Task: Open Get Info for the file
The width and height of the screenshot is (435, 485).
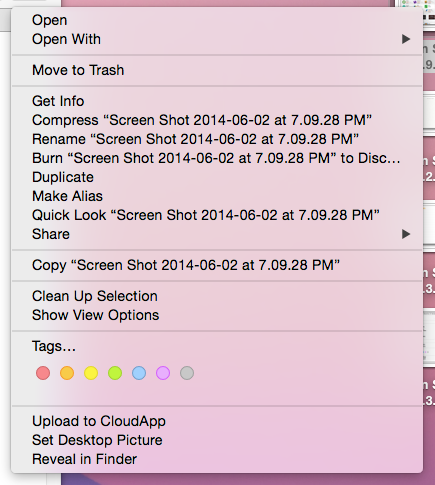Action: click(217, 101)
